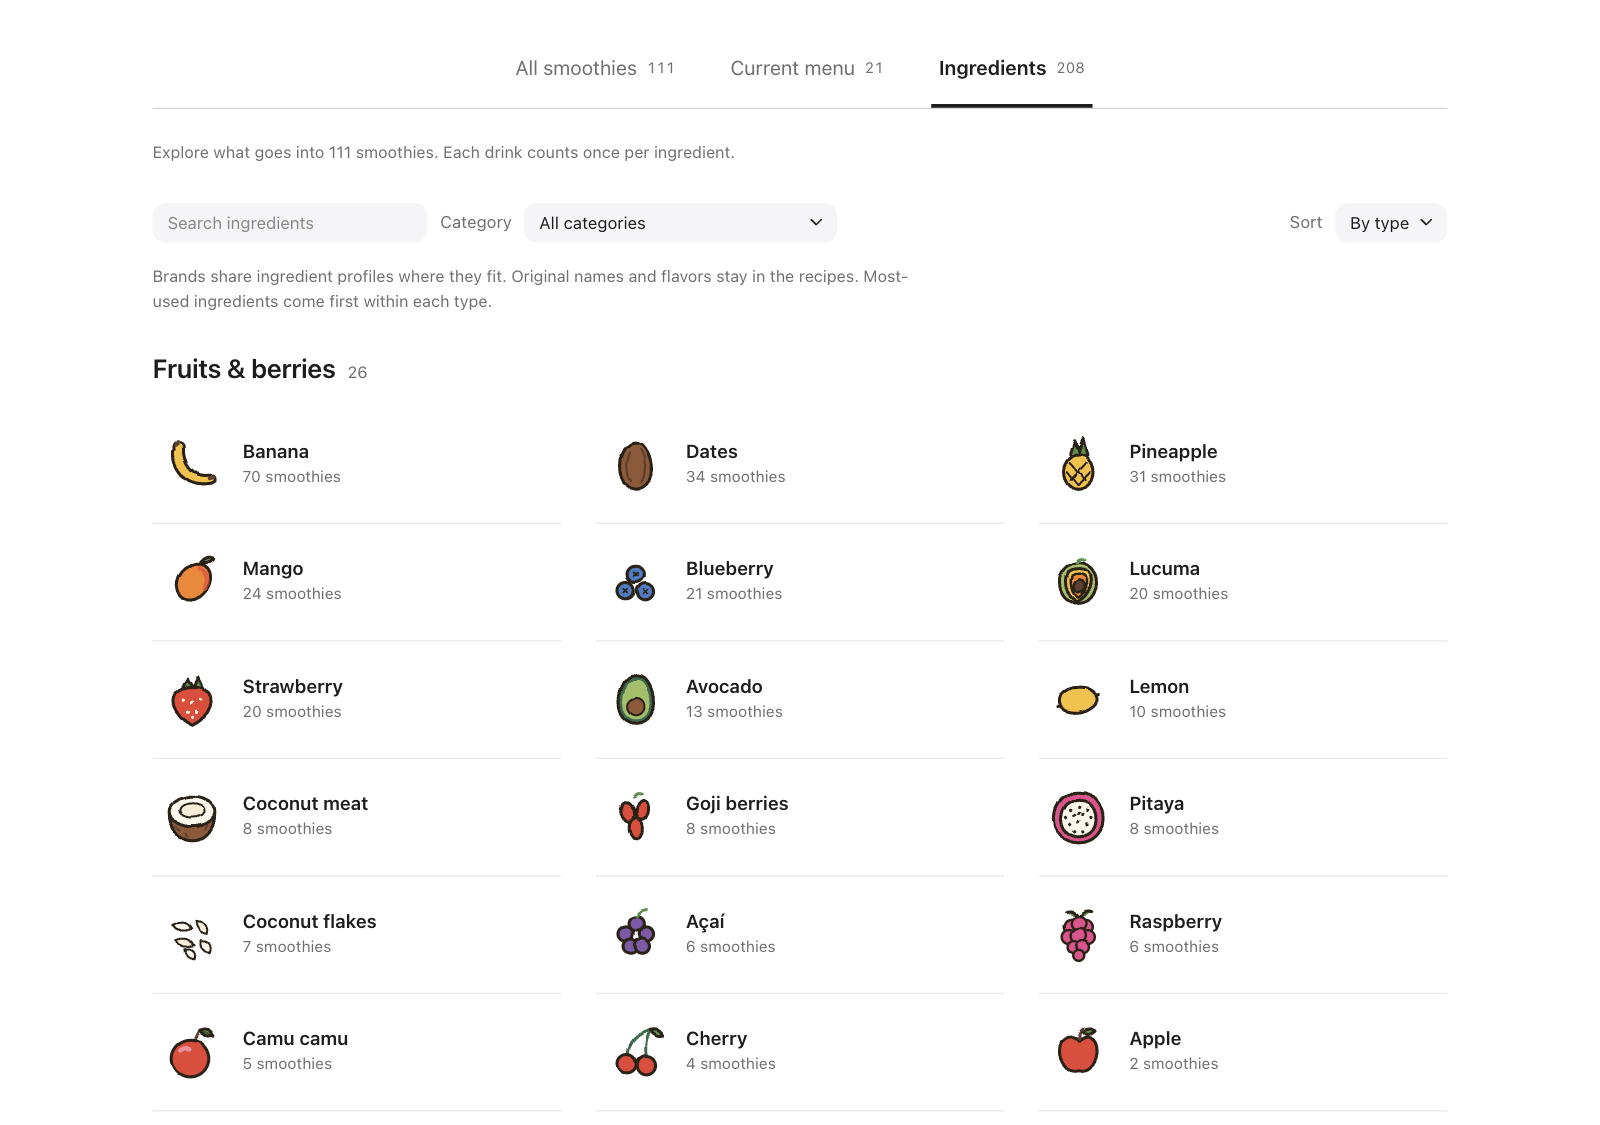
Task: Click the '70 smoothies' count under Banana
Action: [292, 477]
